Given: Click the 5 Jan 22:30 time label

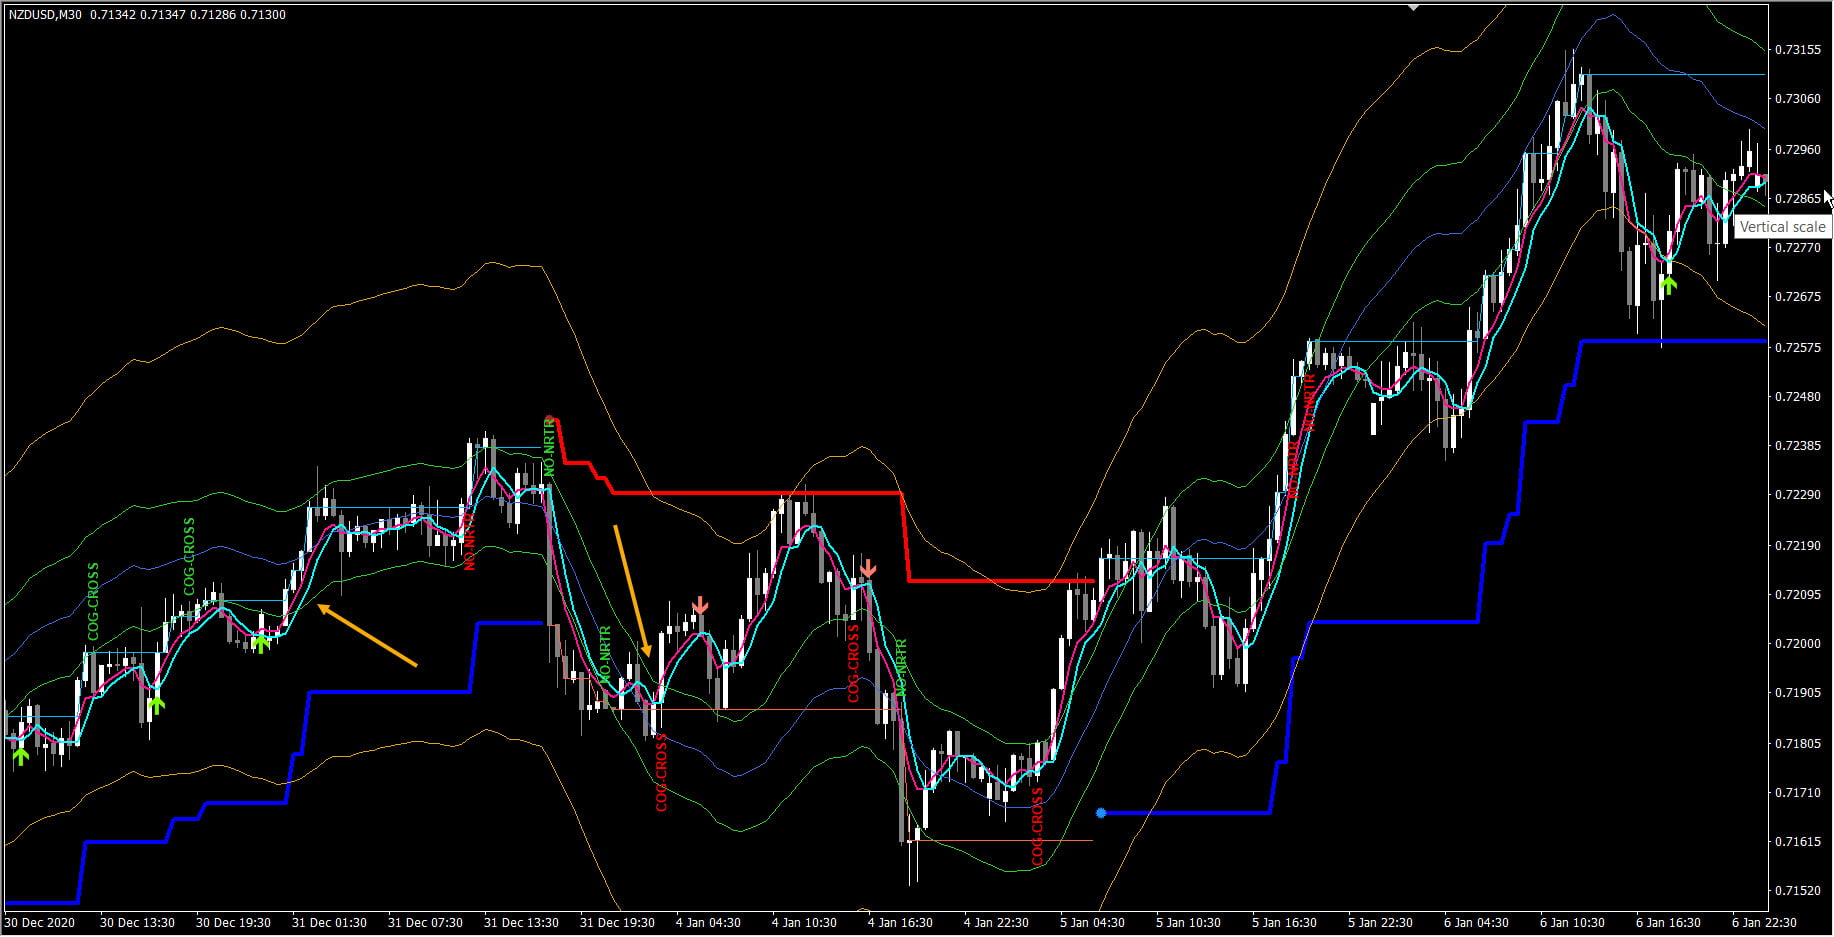Looking at the screenshot, I should pyautogui.click(x=1380, y=923).
